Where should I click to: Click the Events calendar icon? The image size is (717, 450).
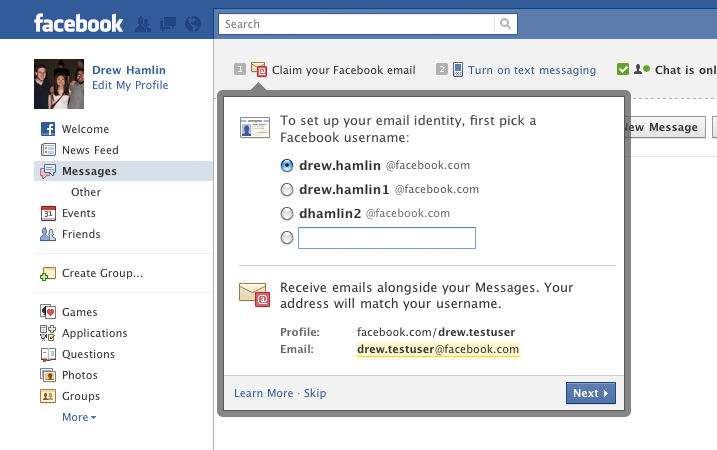click(x=48, y=213)
